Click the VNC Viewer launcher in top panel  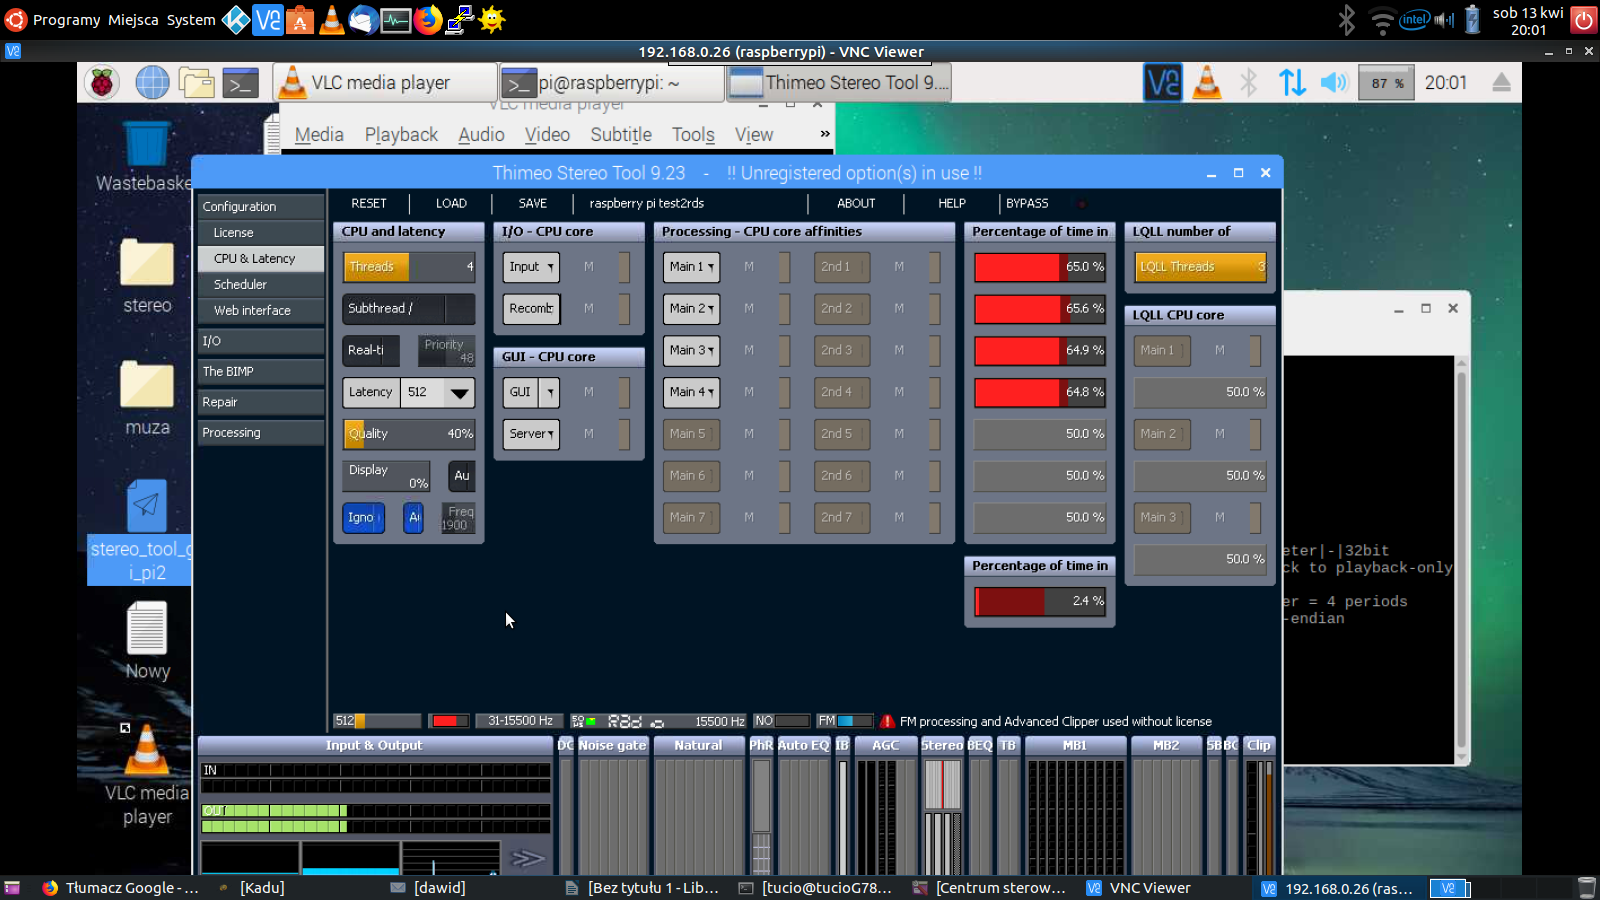(x=268, y=19)
